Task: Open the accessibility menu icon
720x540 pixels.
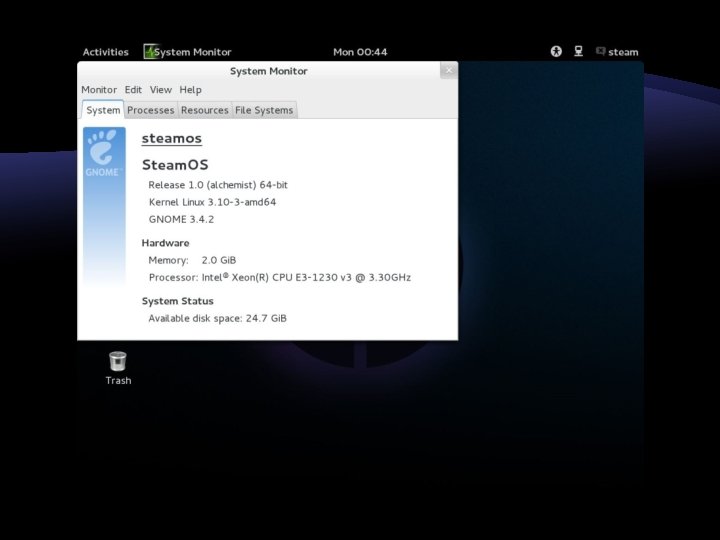Action: click(x=556, y=51)
